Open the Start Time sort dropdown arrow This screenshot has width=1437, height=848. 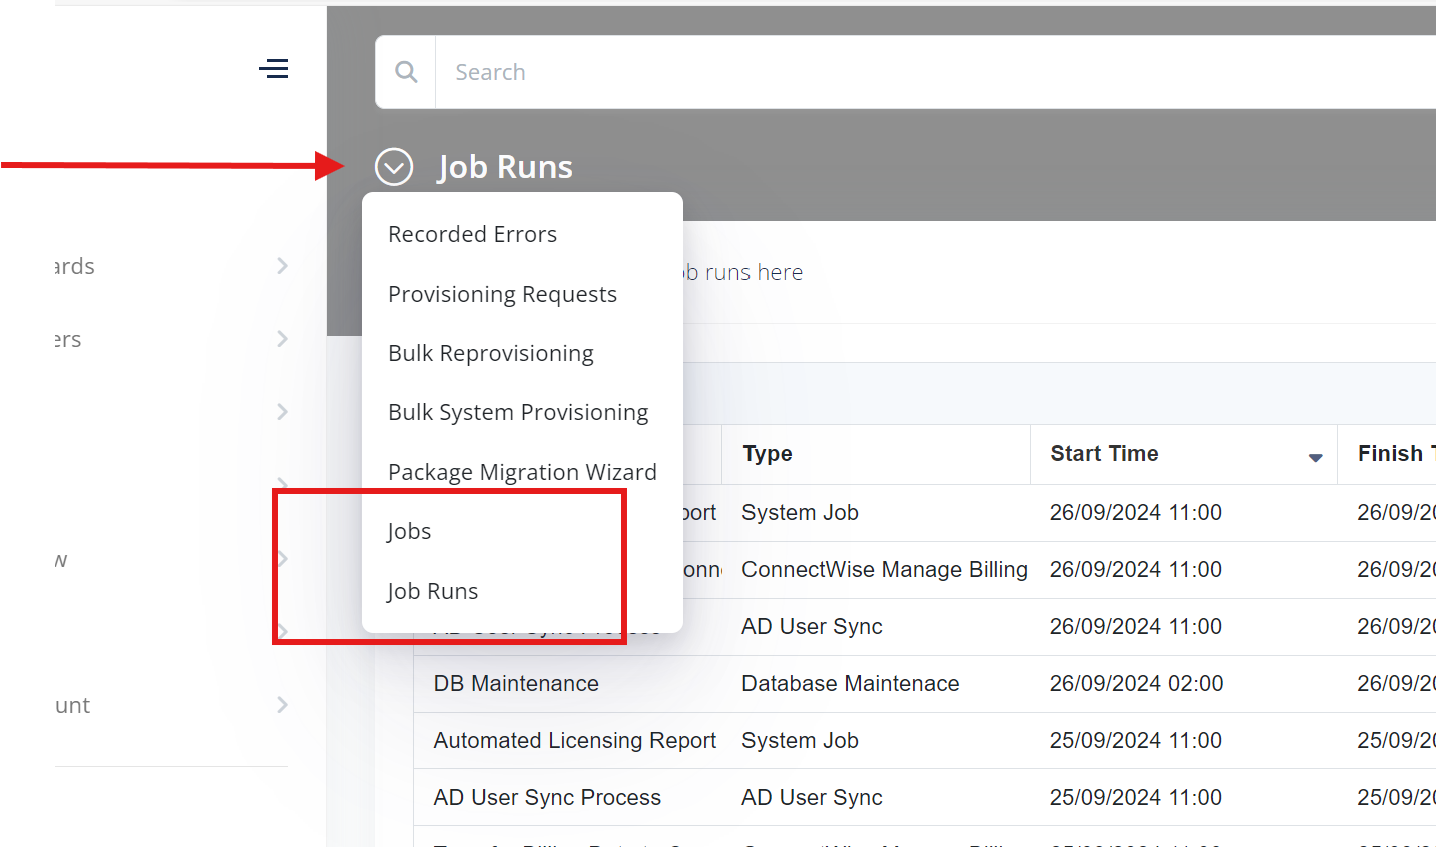(x=1314, y=458)
